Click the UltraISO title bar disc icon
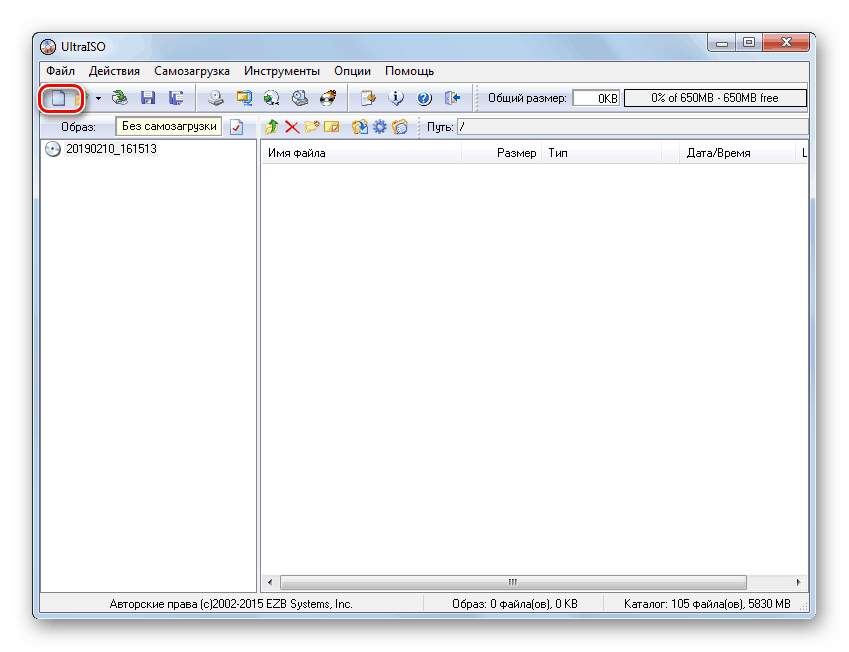 pos(48,47)
